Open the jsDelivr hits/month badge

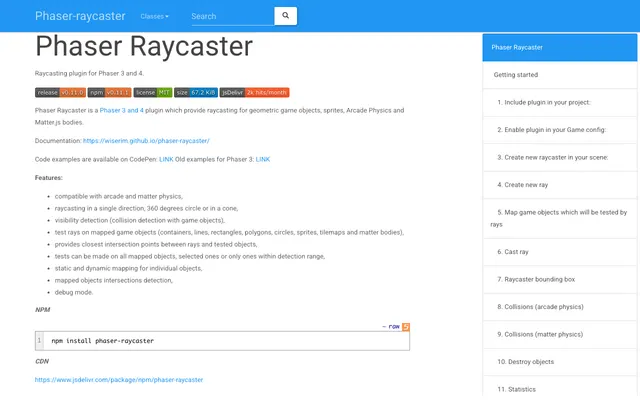254,93
